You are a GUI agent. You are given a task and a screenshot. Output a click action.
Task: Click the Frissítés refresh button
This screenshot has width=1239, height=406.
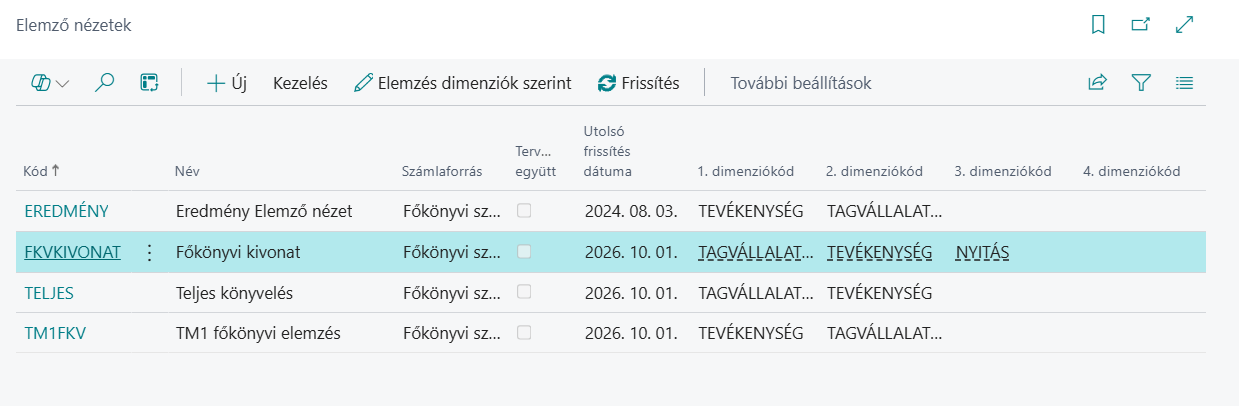(638, 84)
